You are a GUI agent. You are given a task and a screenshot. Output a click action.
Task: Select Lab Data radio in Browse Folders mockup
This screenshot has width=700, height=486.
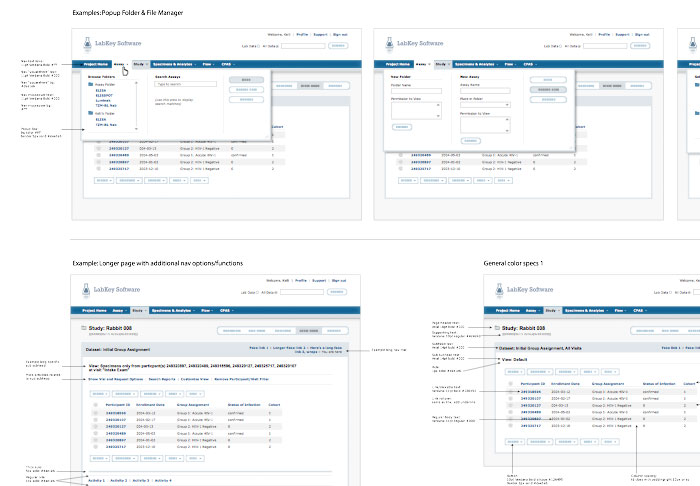258,46
